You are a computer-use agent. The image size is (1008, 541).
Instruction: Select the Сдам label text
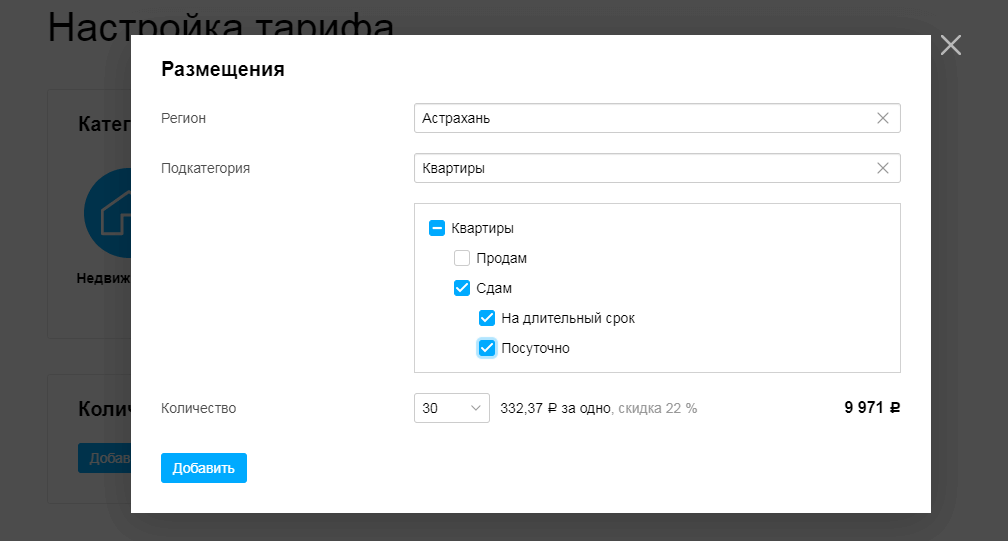pyautogui.click(x=494, y=288)
